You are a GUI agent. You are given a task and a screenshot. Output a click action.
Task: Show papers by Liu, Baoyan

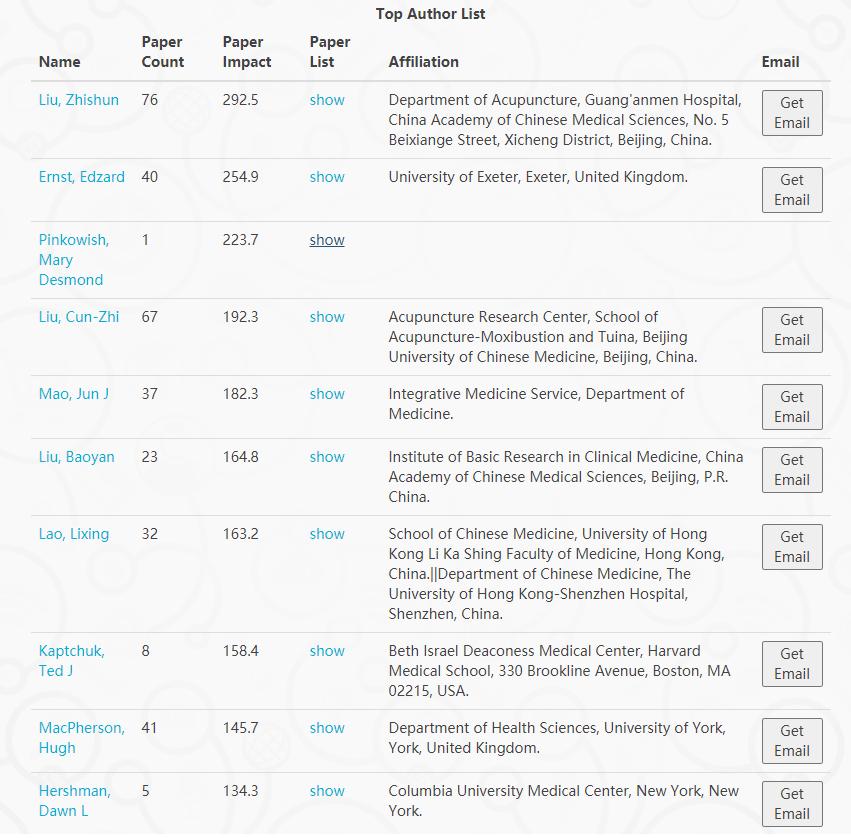pos(327,457)
